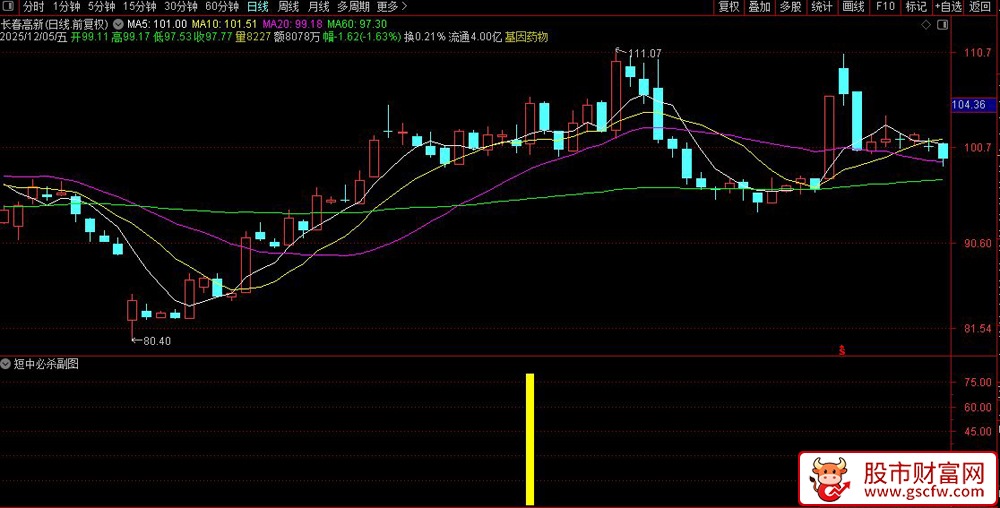Select the 15分钟 period

139,7
